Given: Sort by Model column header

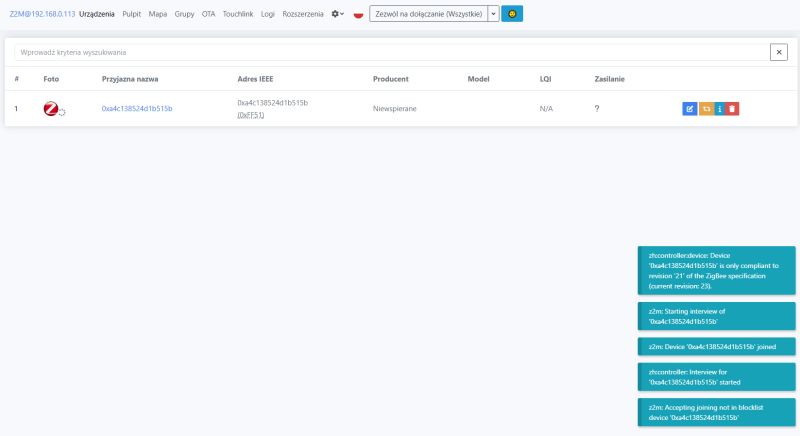Looking at the screenshot, I should coord(479,79).
